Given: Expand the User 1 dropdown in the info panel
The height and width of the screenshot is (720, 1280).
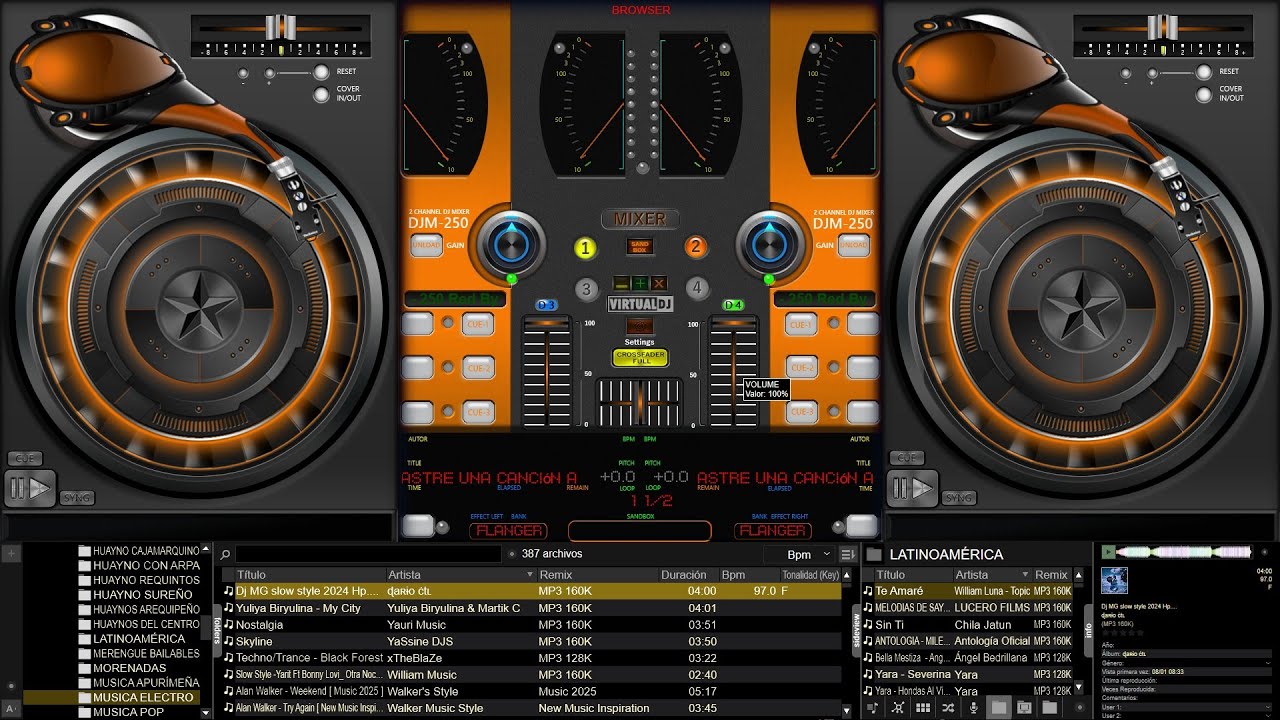Looking at the screenshot, I should pos(1267,707).
